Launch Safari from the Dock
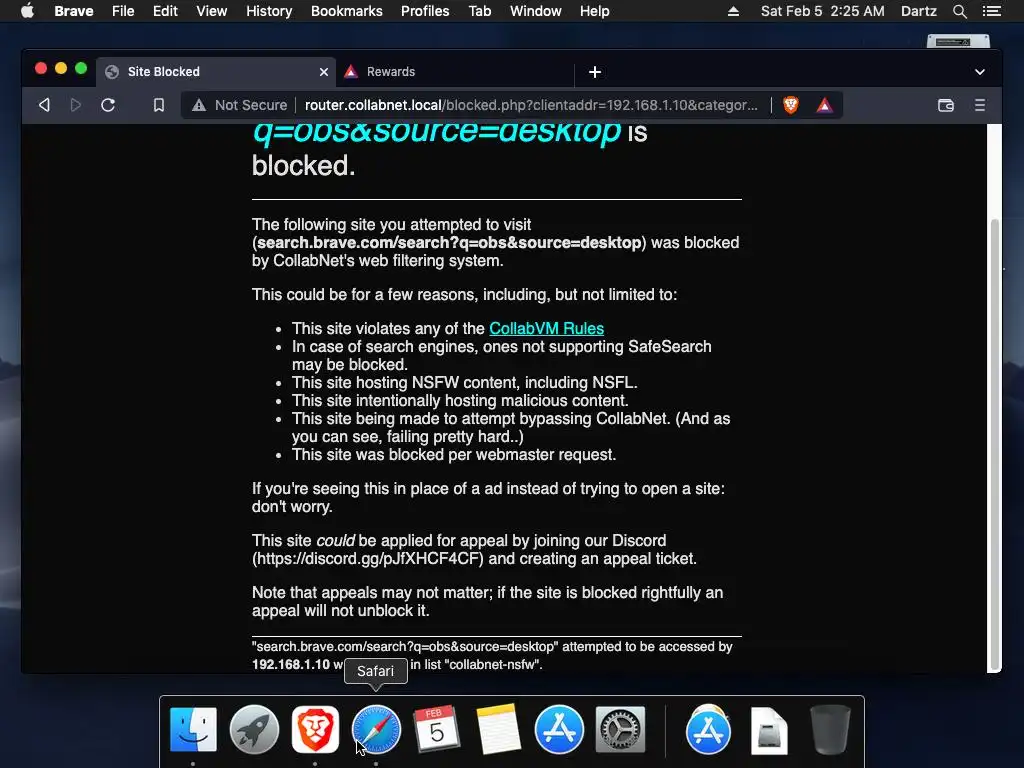 click(x=376, y=729)
